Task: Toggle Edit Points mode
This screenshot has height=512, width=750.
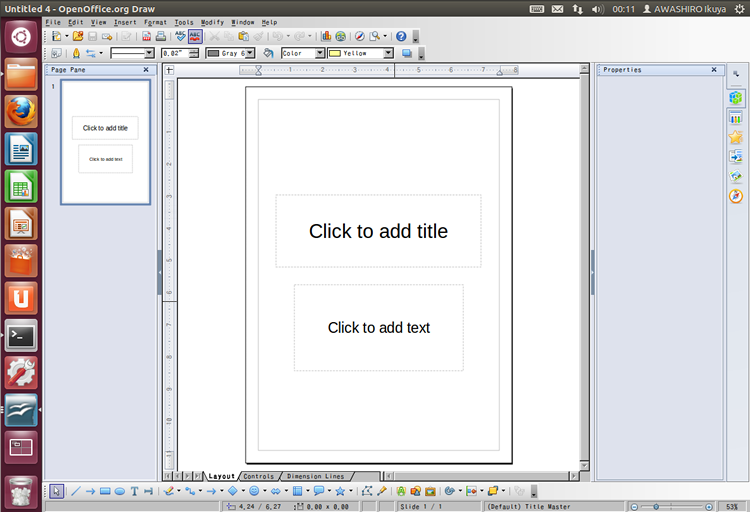Action: point(367,491)
